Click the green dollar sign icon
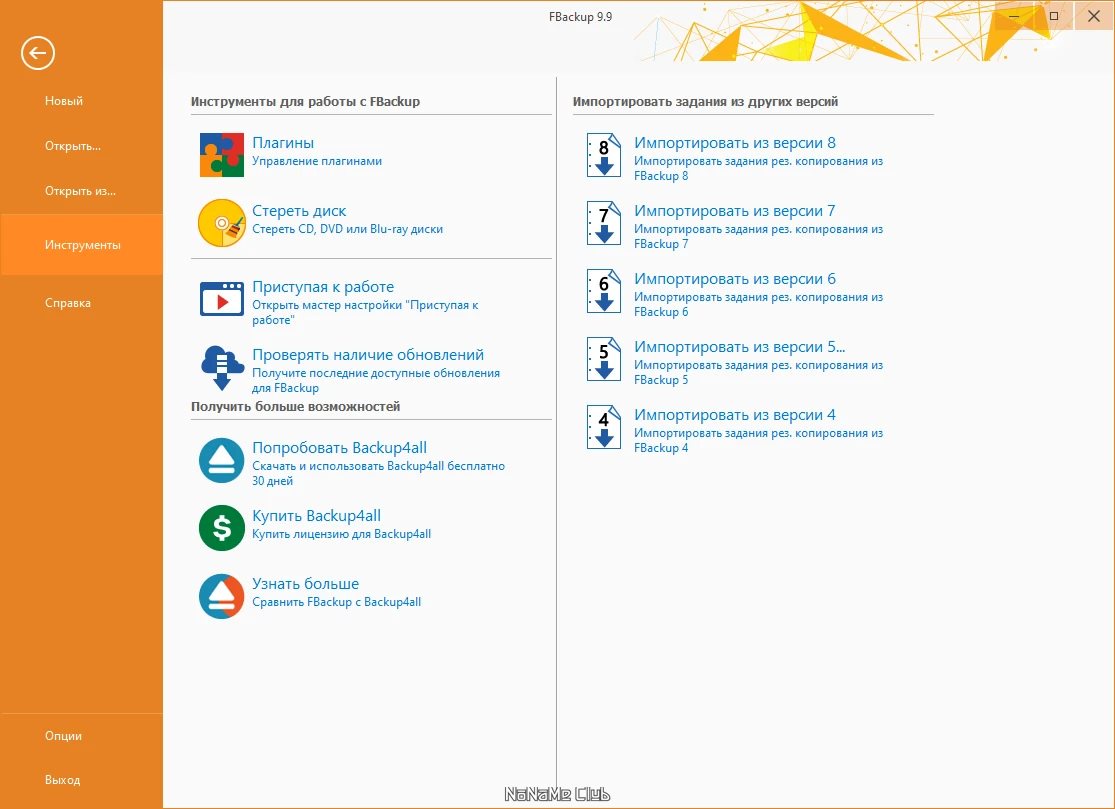Screen dimensions: 1115x809 click(x=222, y=528)
